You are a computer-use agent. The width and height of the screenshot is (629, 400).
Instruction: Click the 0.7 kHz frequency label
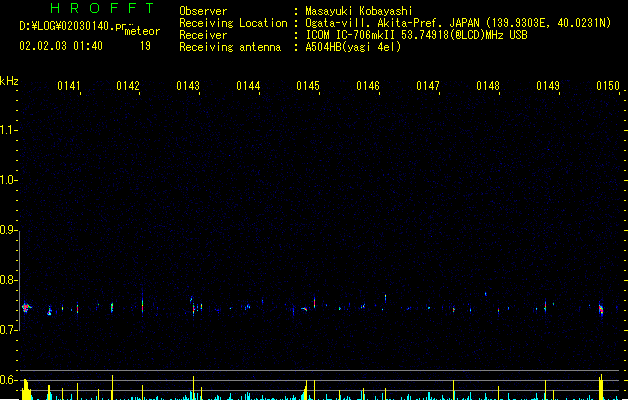(x=8, y=330)
